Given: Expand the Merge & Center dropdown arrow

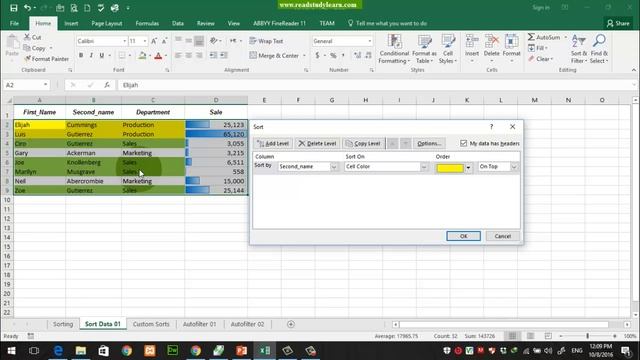Looking at the screenshot, I should (304, 56).
